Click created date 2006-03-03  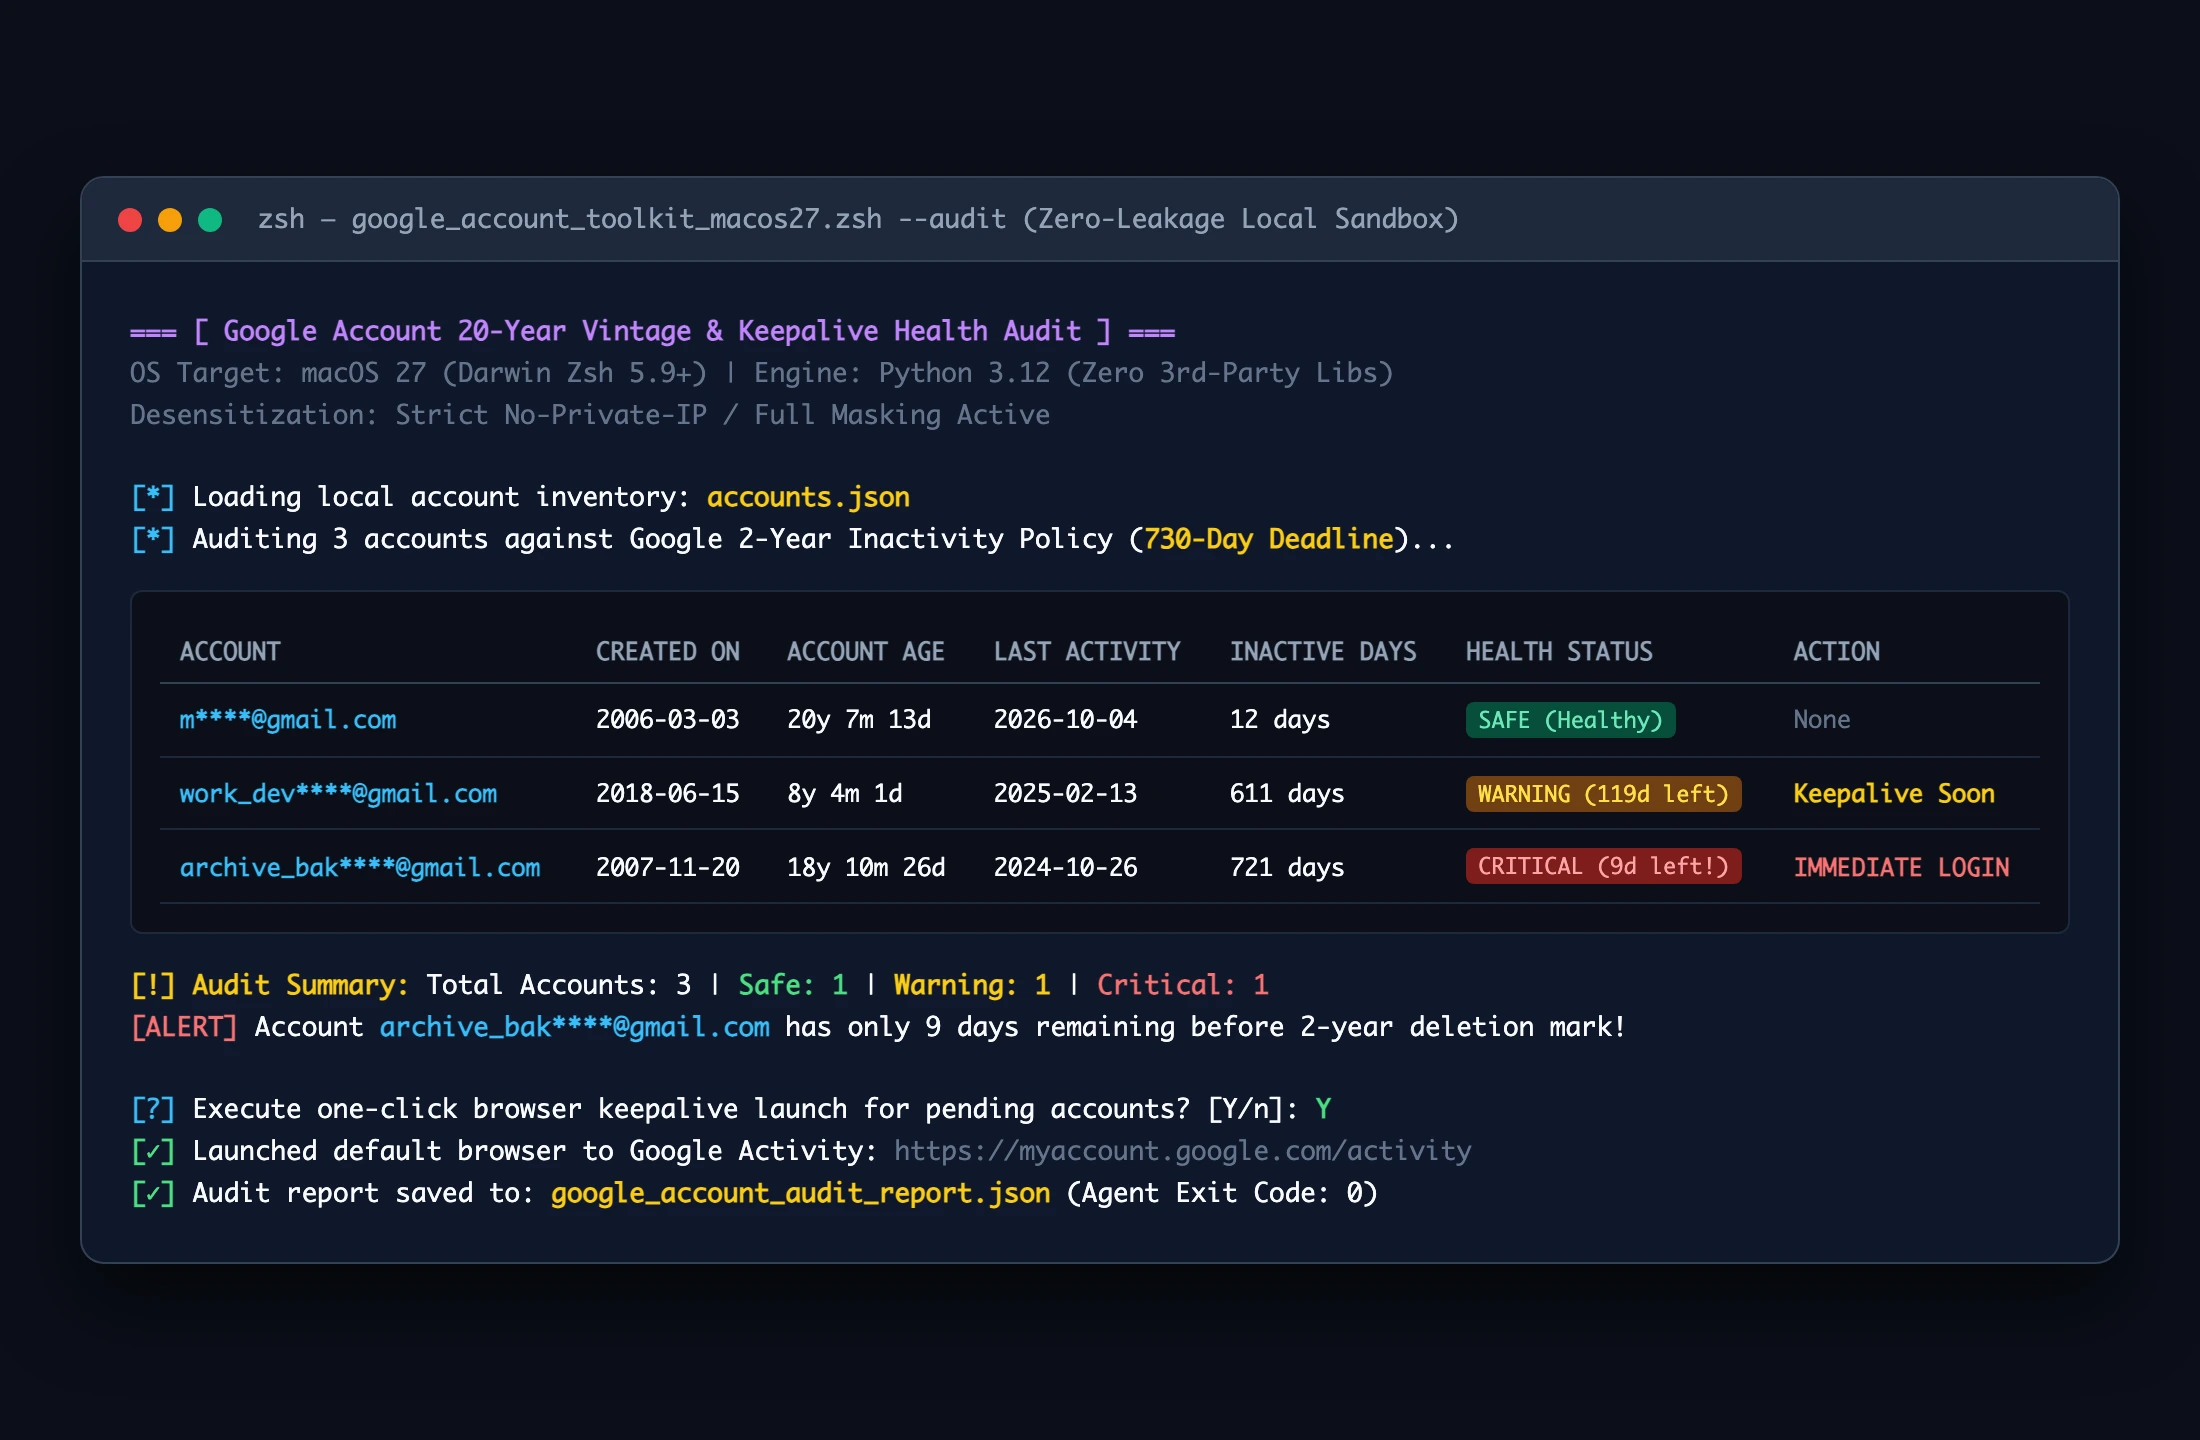pyautogui.click(x=668, y=720)
